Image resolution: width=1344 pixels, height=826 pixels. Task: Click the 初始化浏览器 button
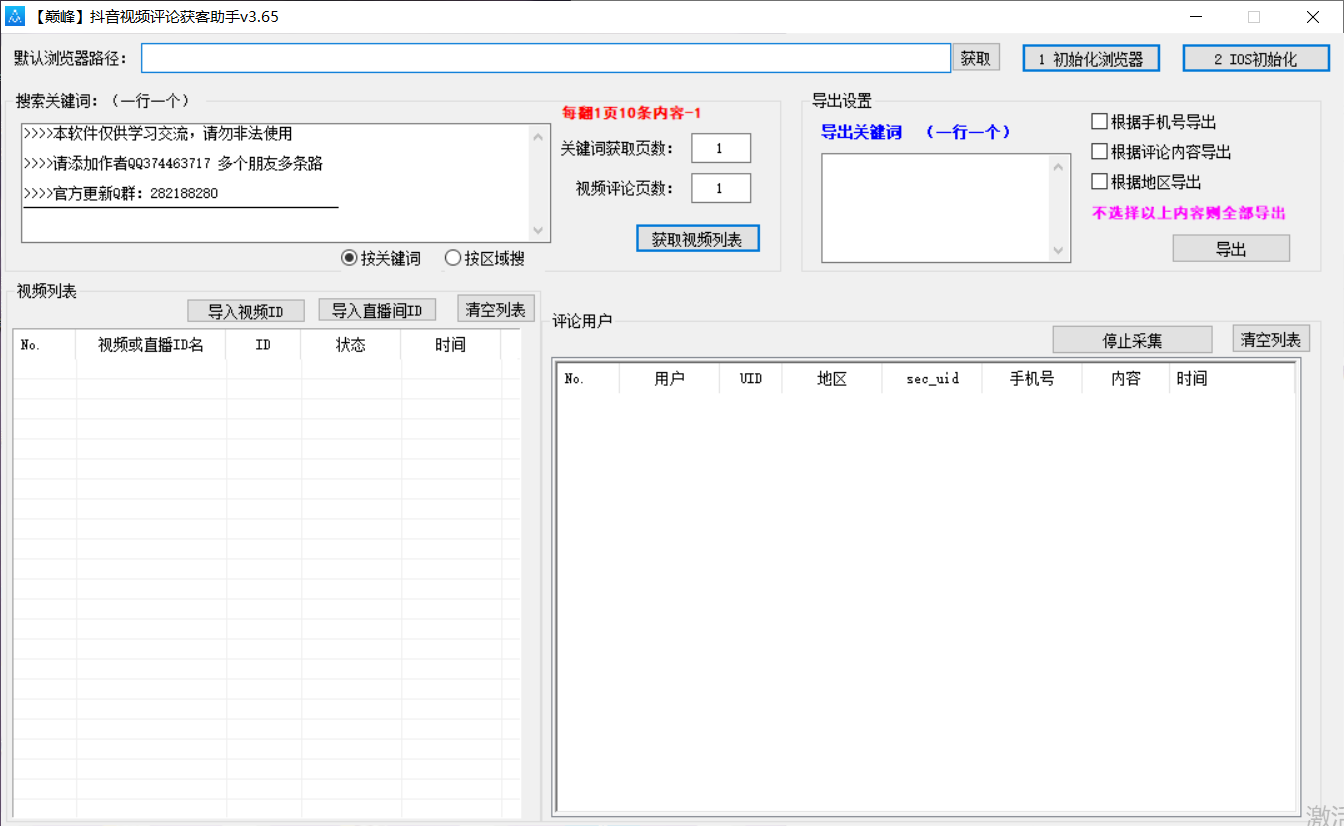tap(1090, 57)
